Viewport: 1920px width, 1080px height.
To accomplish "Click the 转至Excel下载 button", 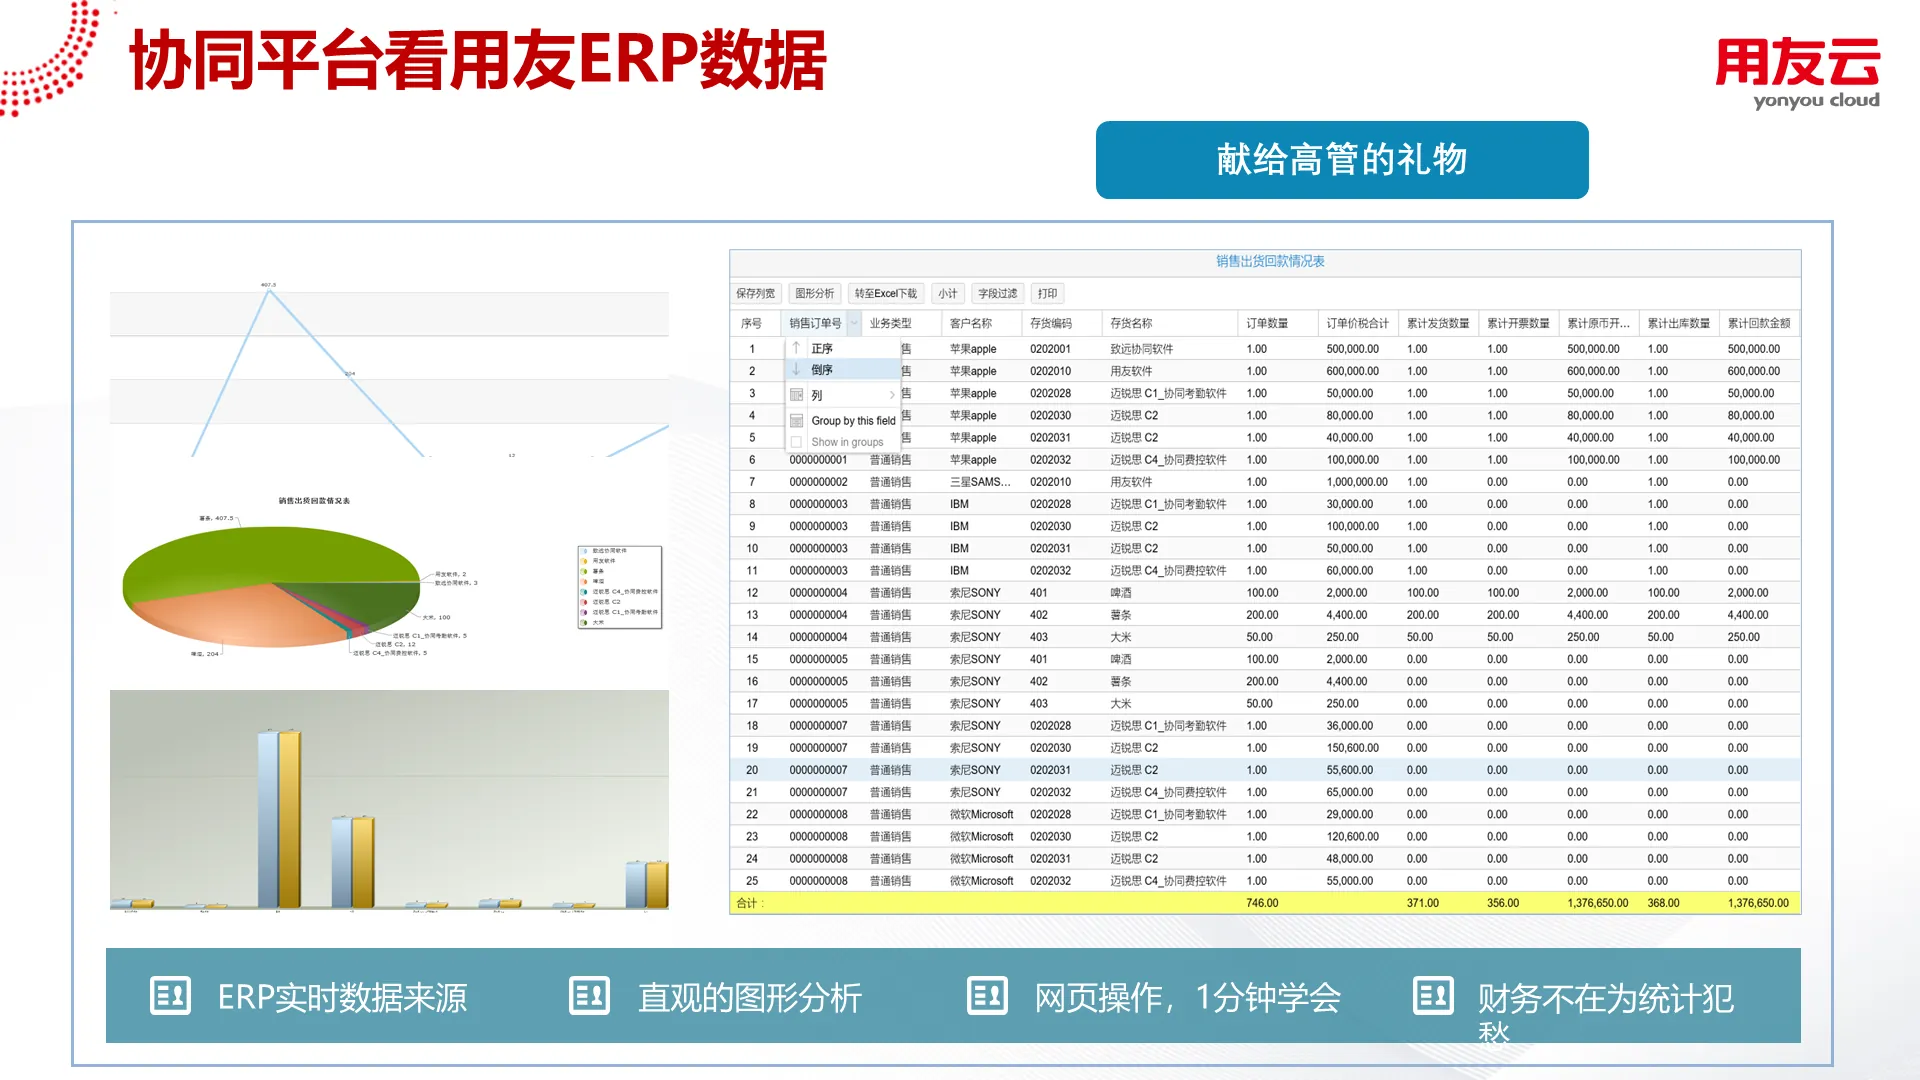I will tap(886, 293).
